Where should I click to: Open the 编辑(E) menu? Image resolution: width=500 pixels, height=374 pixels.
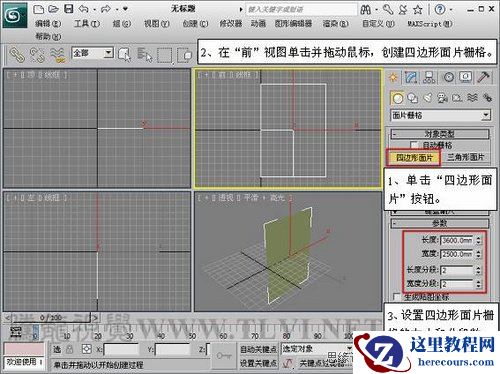(48, 24)
